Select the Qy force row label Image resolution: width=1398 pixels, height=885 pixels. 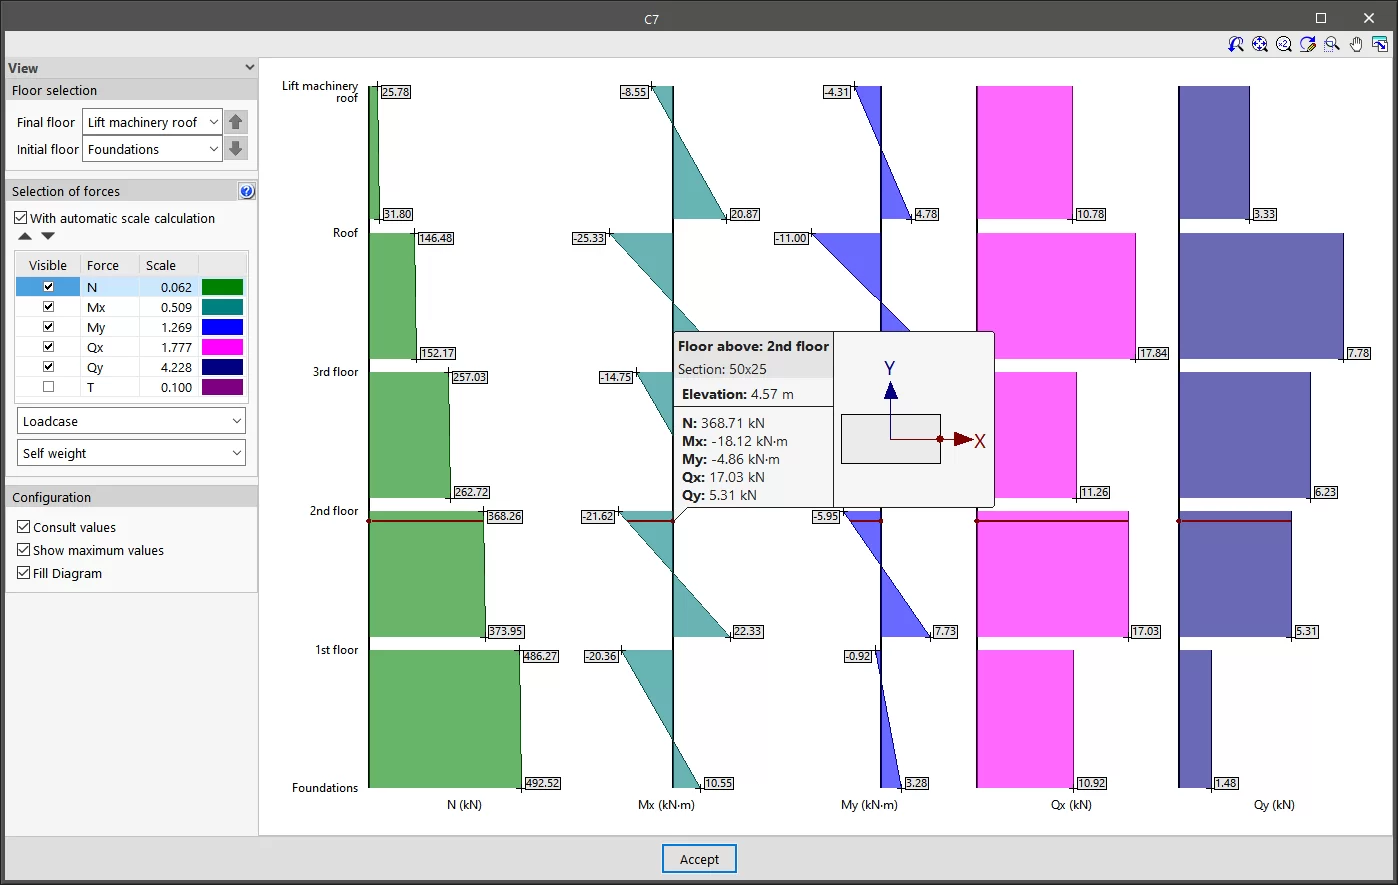click(x=95, y=367)
